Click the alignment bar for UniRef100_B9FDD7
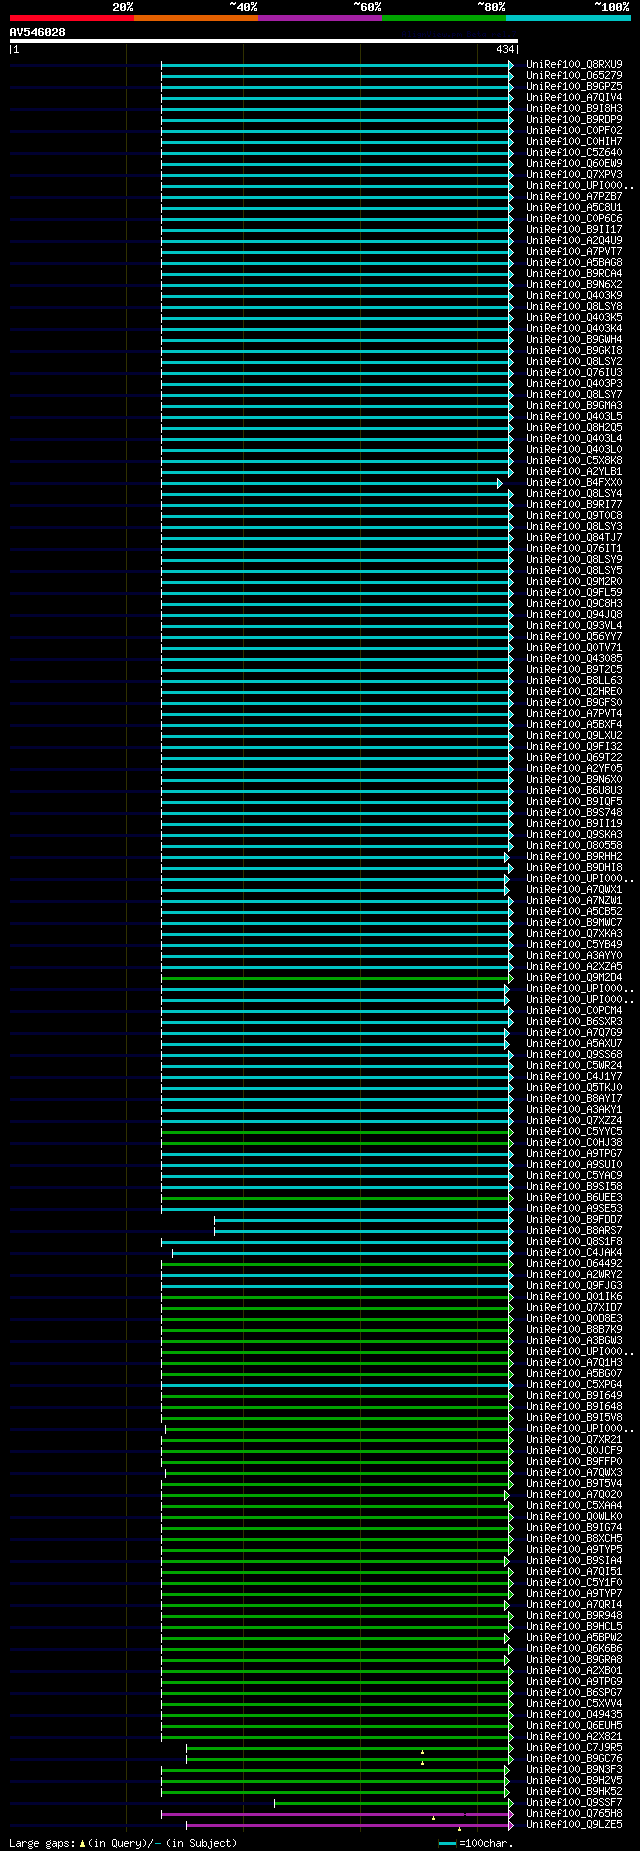640x1851 pixels. point(363,1220)
